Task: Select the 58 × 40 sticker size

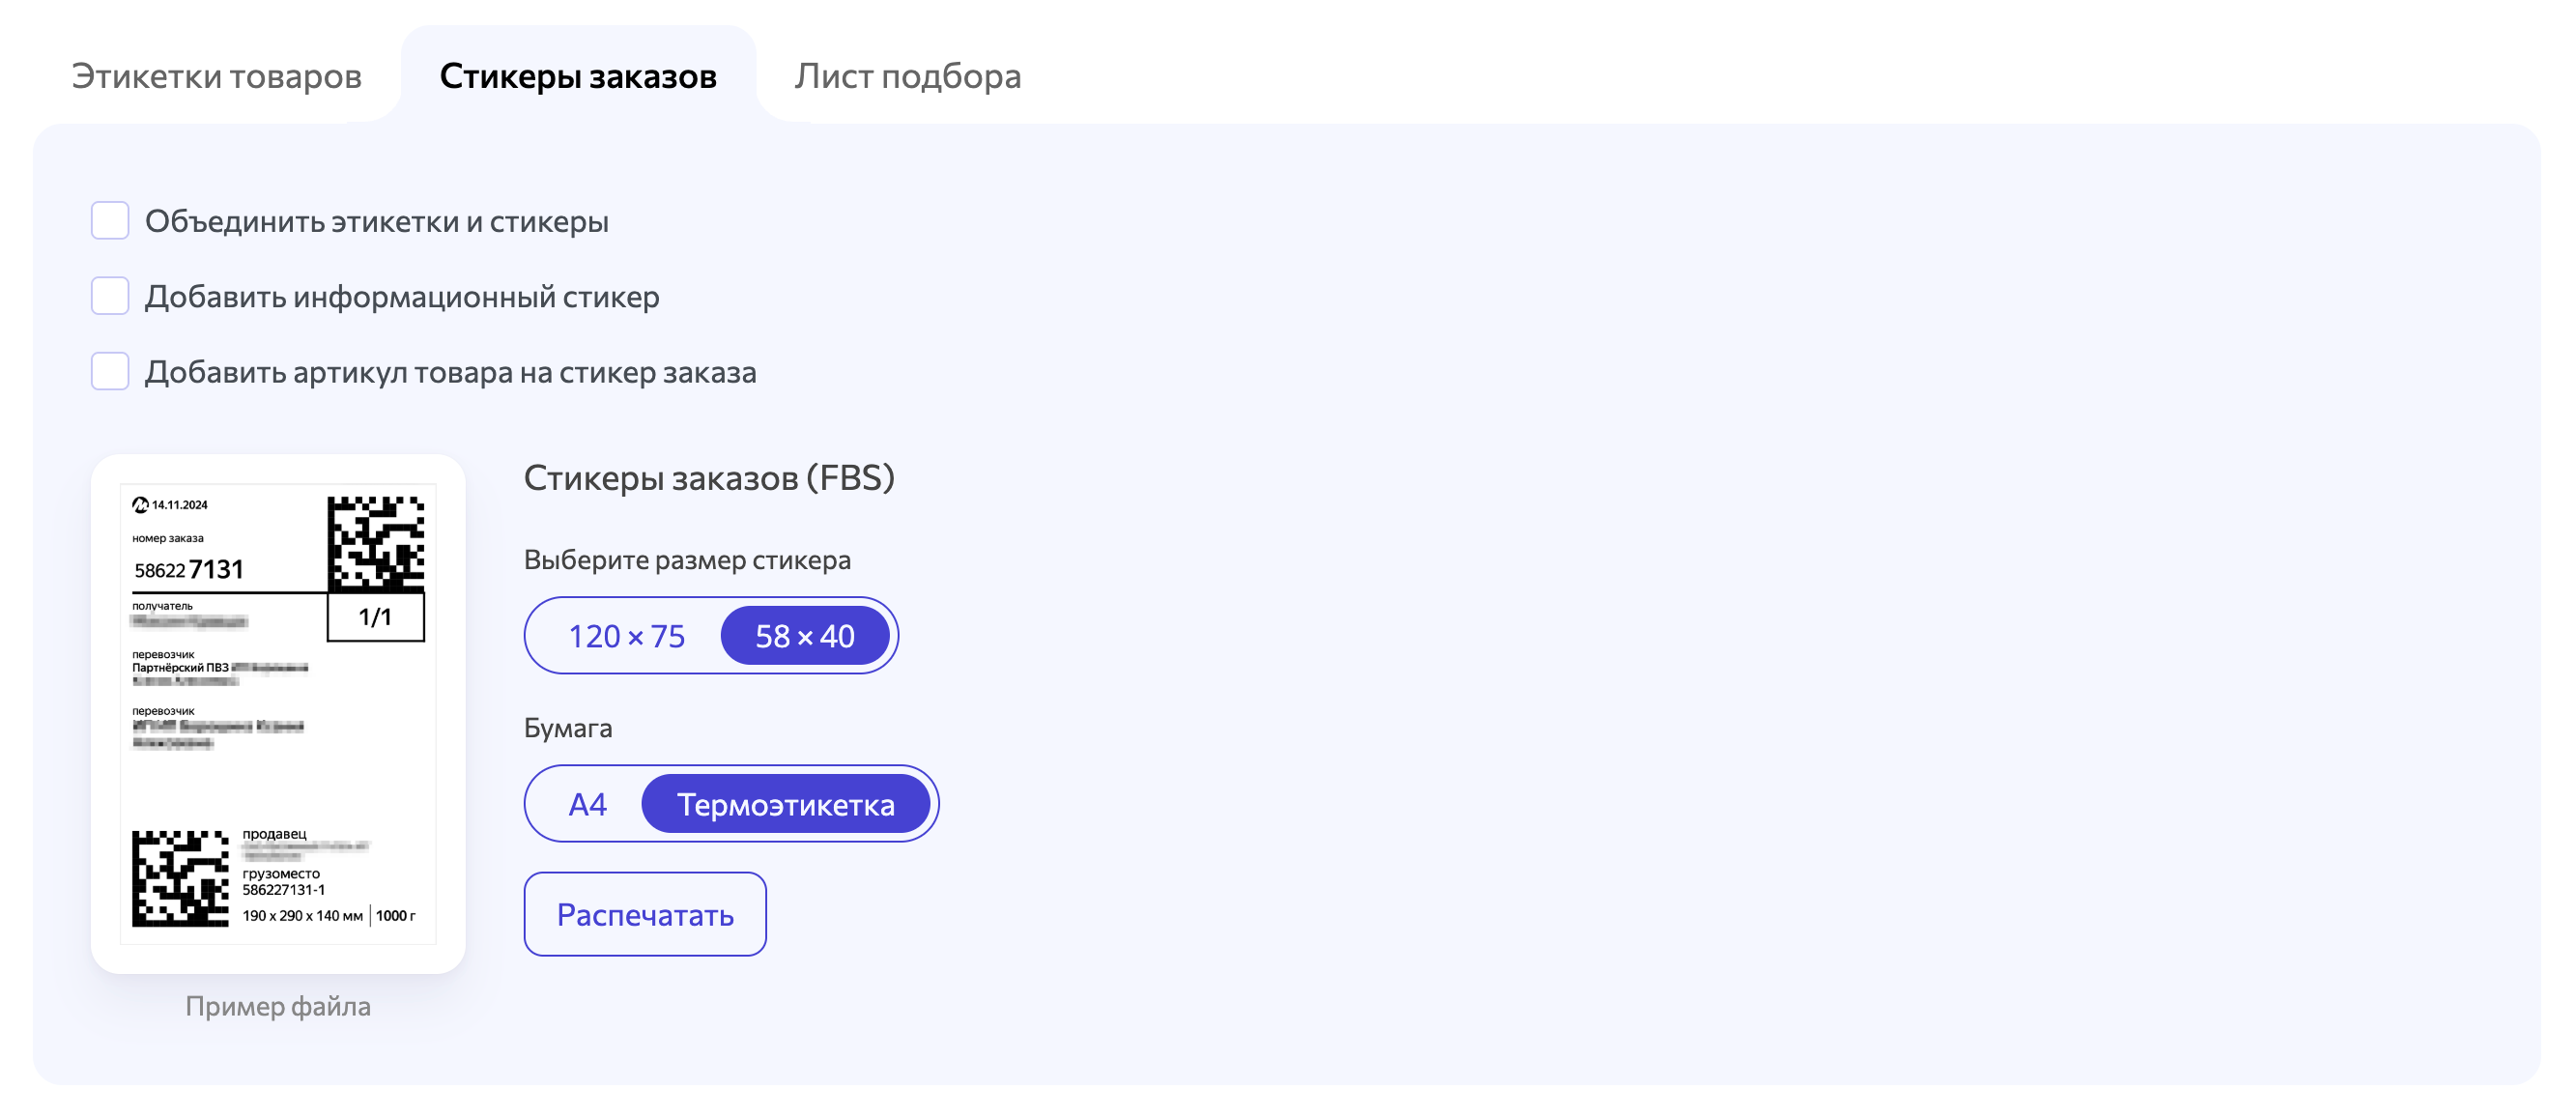Action: tap(804, 635)
